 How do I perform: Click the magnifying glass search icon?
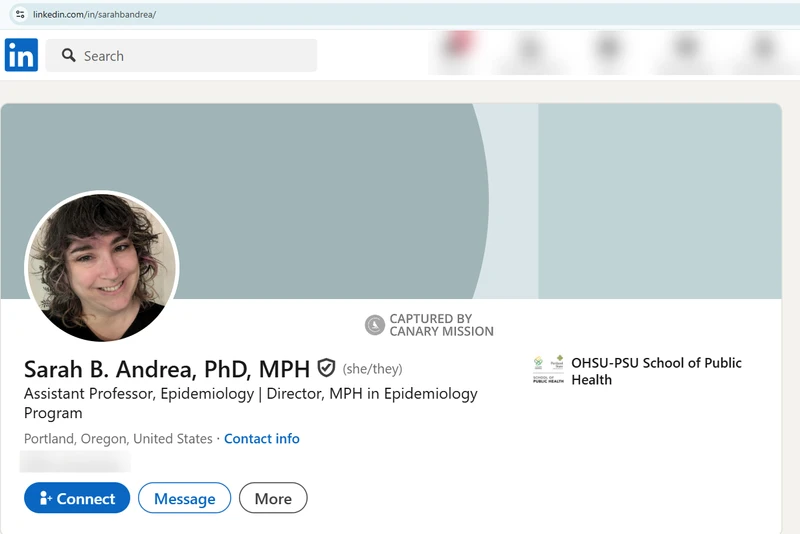(69, 56)
